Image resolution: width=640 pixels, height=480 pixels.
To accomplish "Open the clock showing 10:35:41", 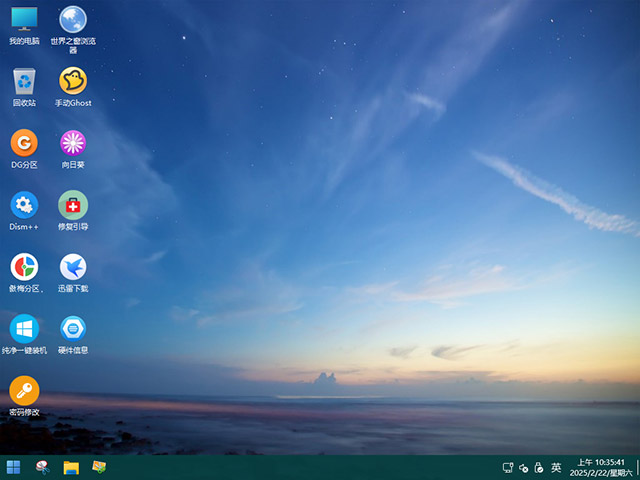I will pyautogui.click(x=600, y=468).
